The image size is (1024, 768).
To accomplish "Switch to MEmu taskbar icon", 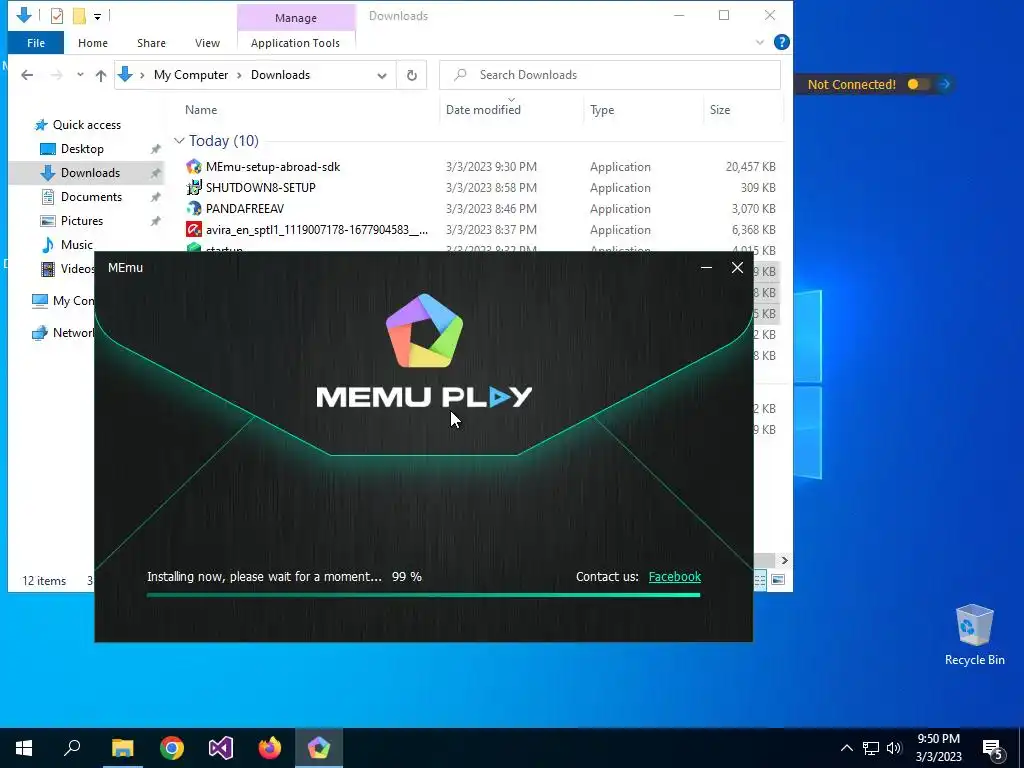I will [x=319, y=748].
